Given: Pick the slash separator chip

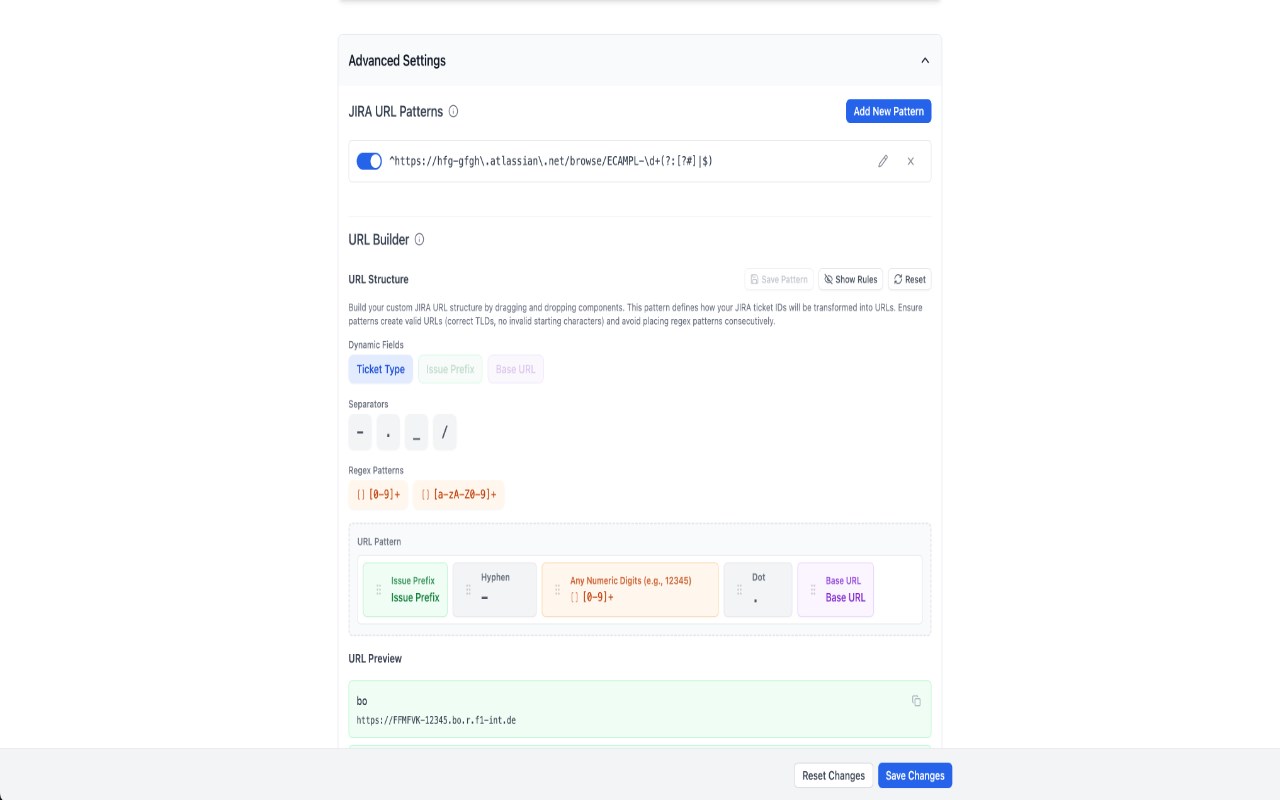Looking at the screenshot, I should [445, 432].
